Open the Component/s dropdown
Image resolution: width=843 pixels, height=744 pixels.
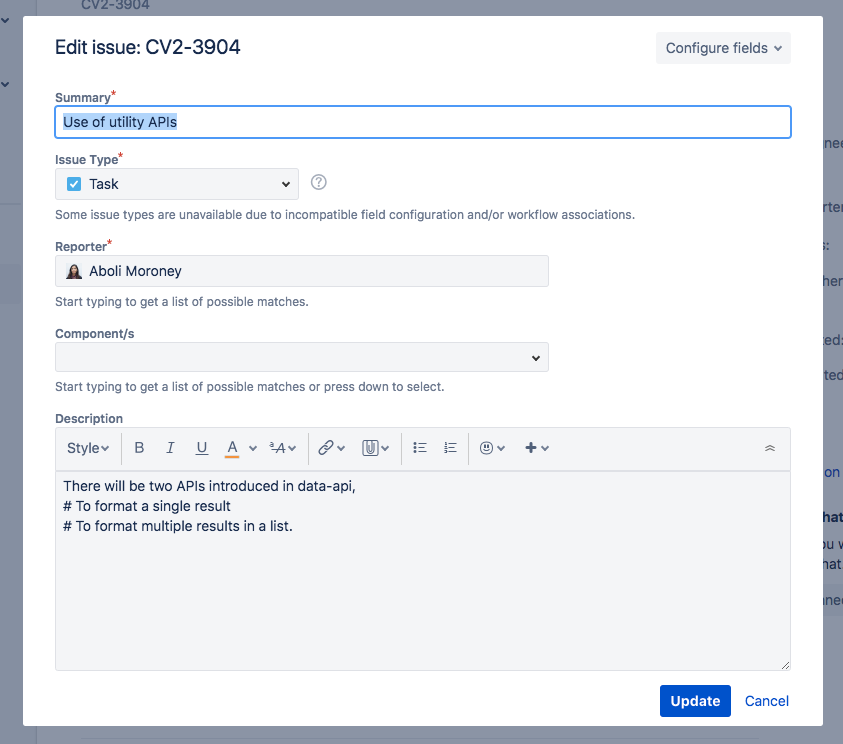[302, 357]
